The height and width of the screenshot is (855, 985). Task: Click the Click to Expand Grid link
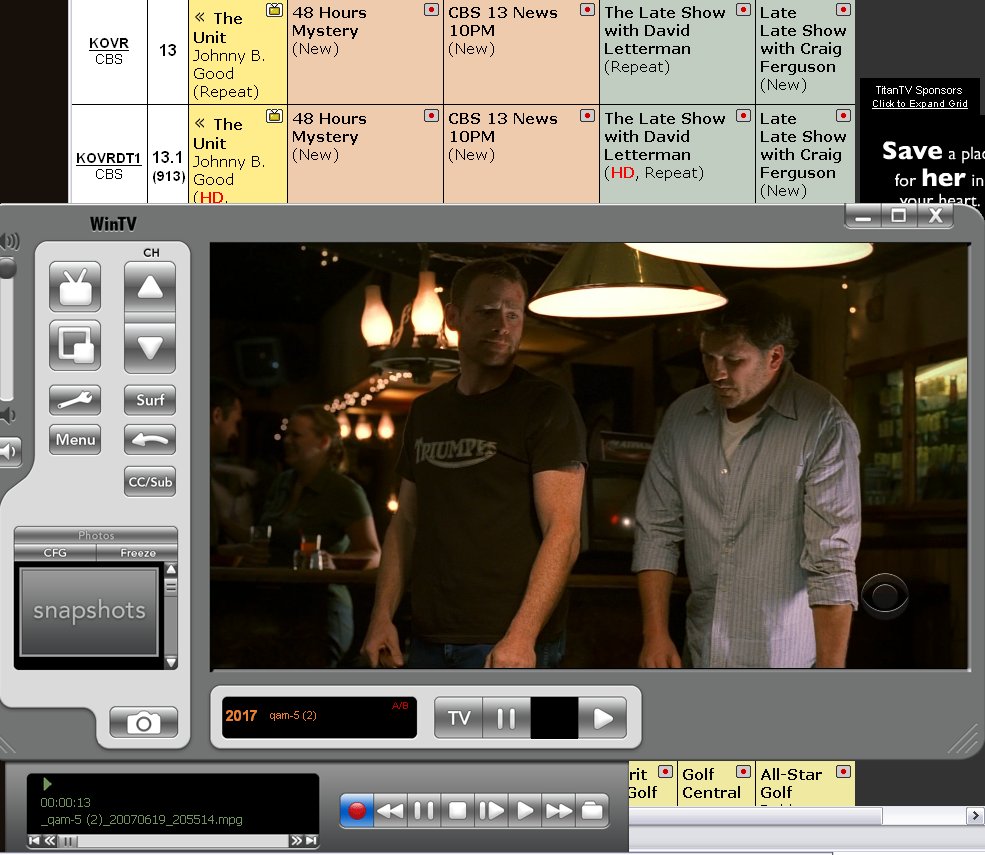[x=920, y=104]
